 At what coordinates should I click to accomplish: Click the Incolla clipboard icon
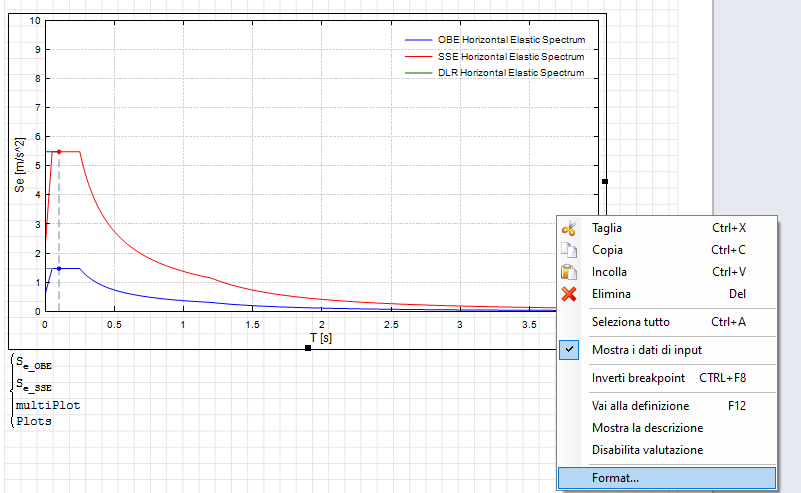[569, 272]
